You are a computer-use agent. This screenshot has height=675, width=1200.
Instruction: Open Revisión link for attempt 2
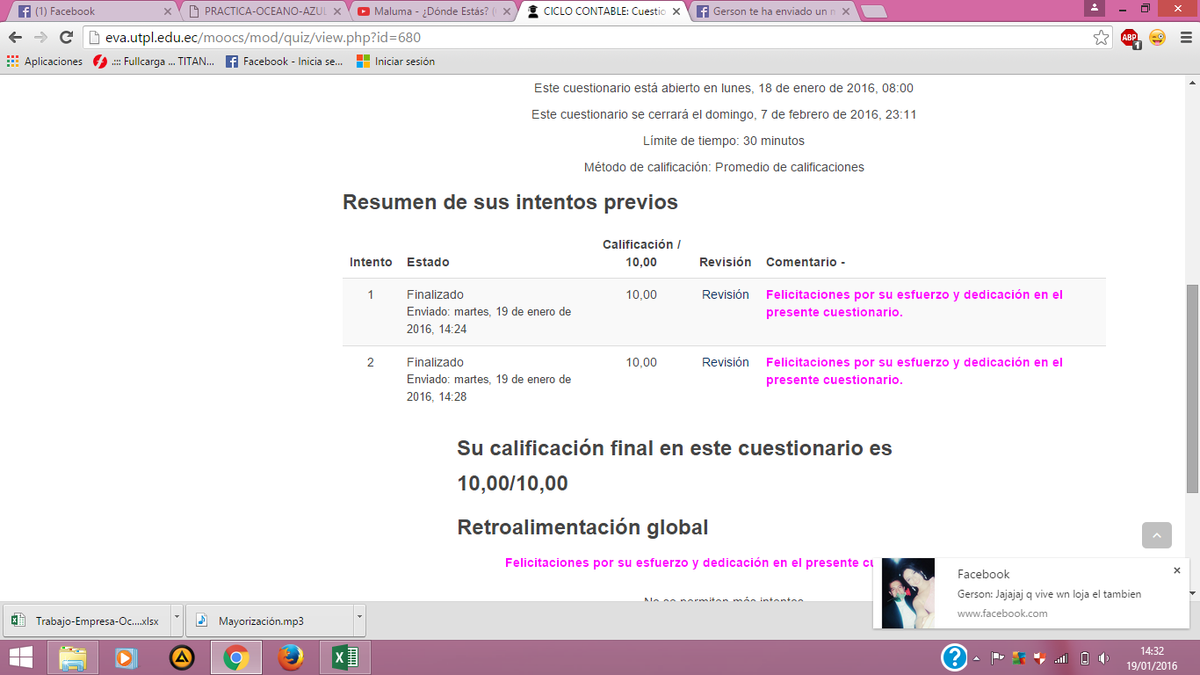click(x=725, y=362)
